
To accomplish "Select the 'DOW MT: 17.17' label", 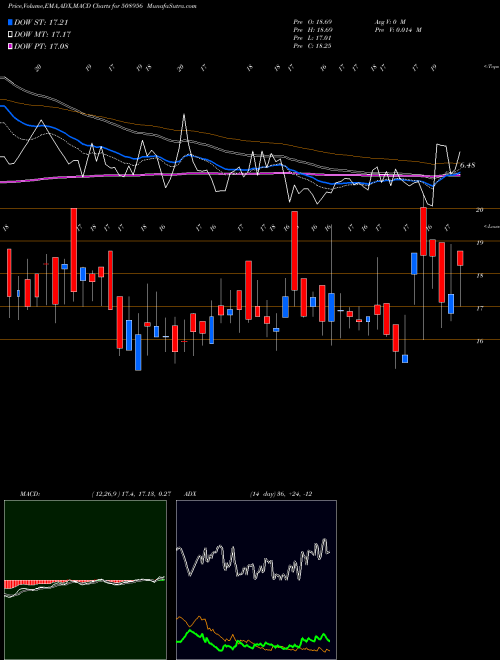I will [43, 35].
